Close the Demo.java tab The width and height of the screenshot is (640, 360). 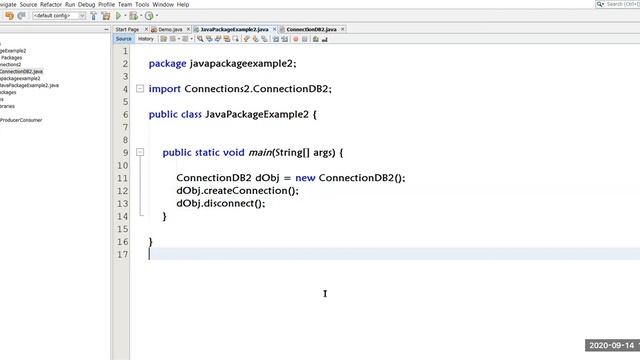[x=188, y=29]
